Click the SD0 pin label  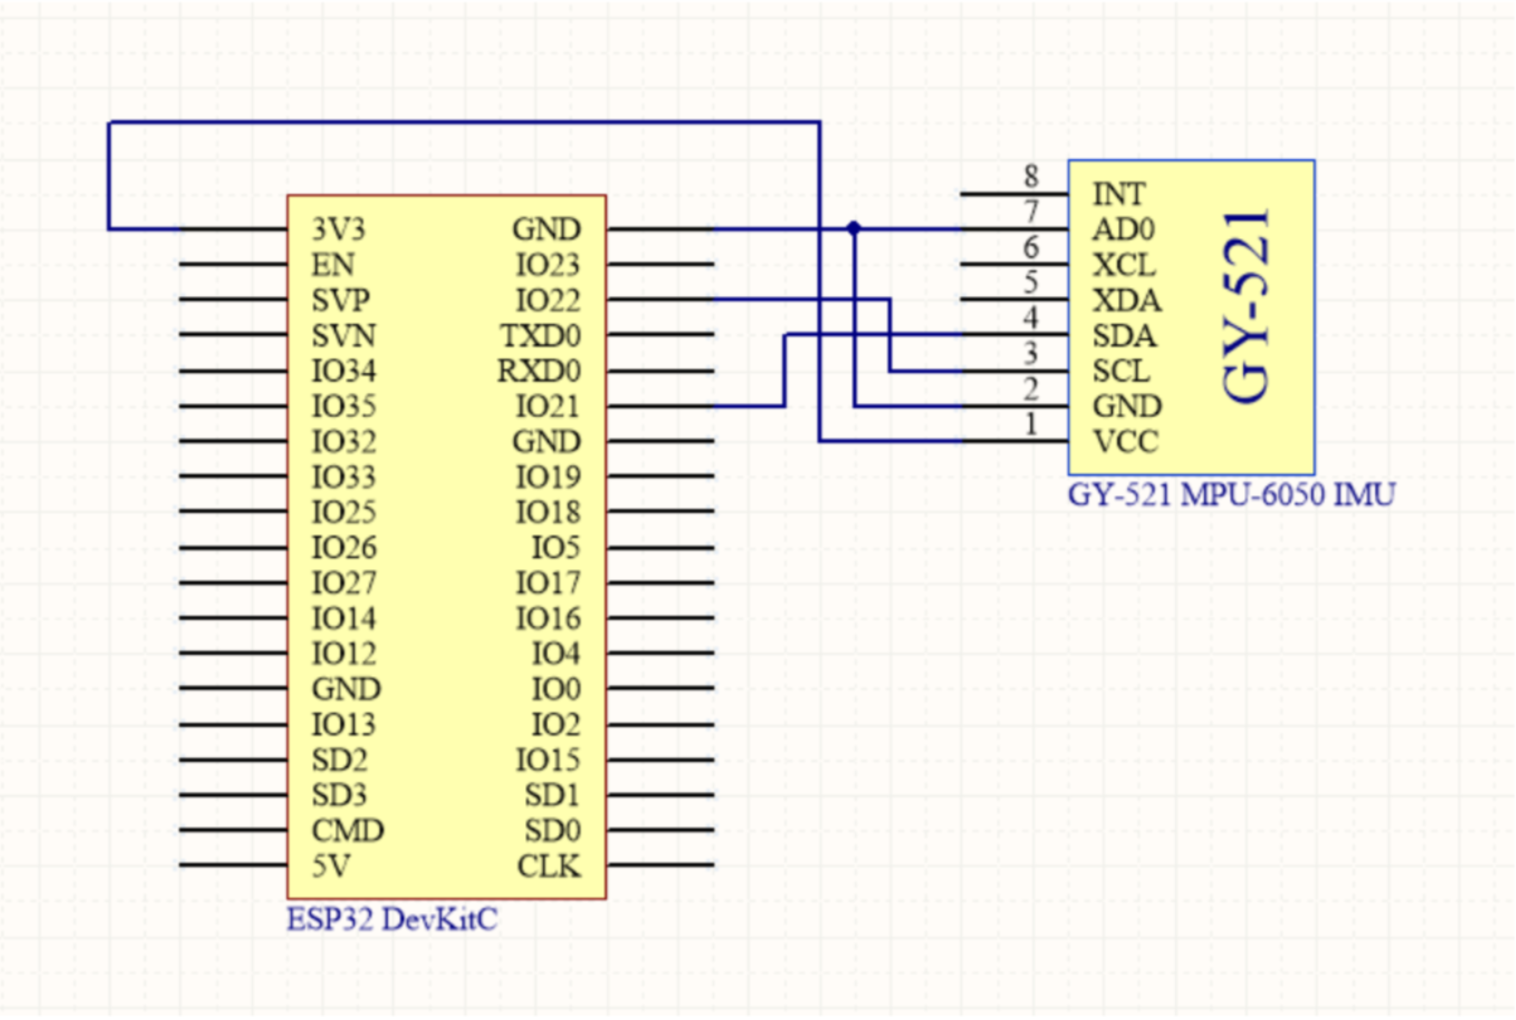point(552,831)
